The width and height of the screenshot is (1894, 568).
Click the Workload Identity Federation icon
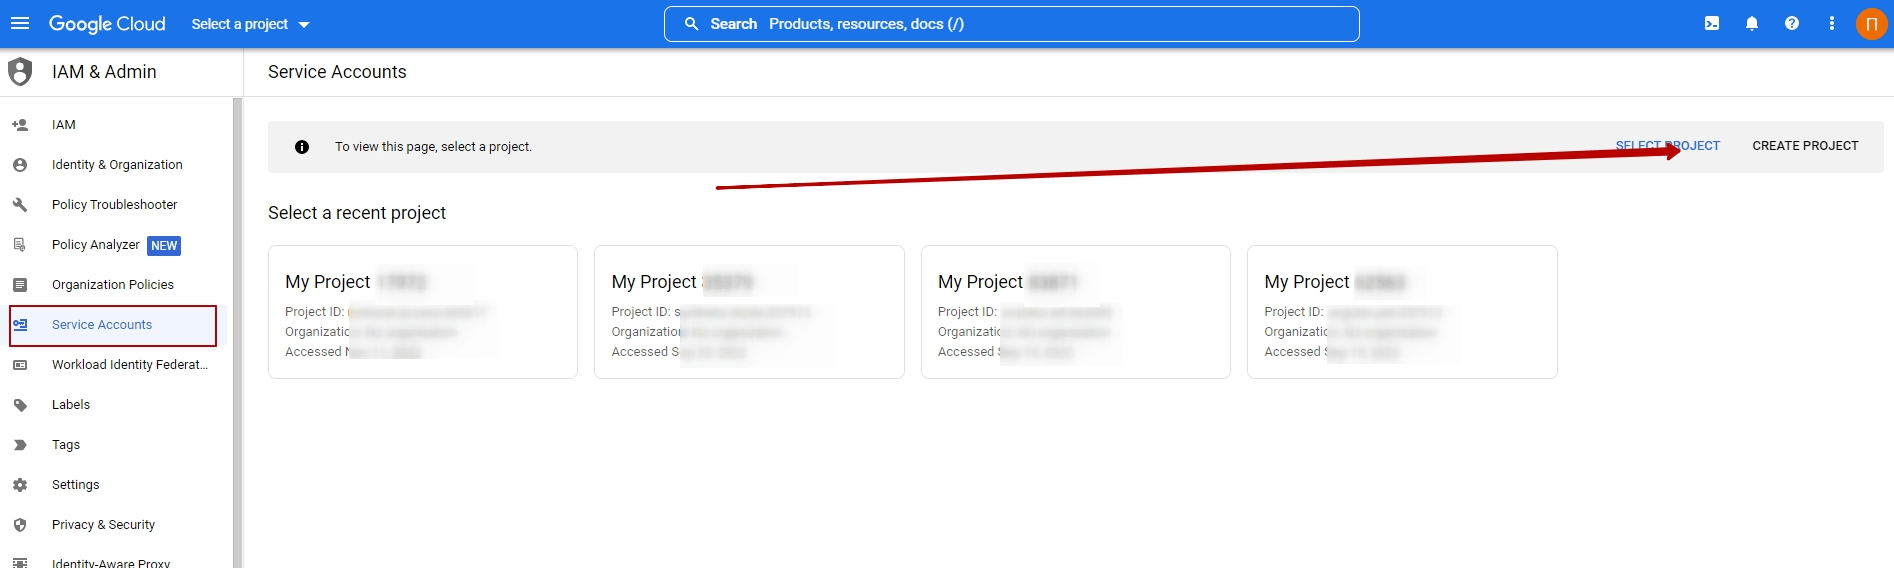20,365
